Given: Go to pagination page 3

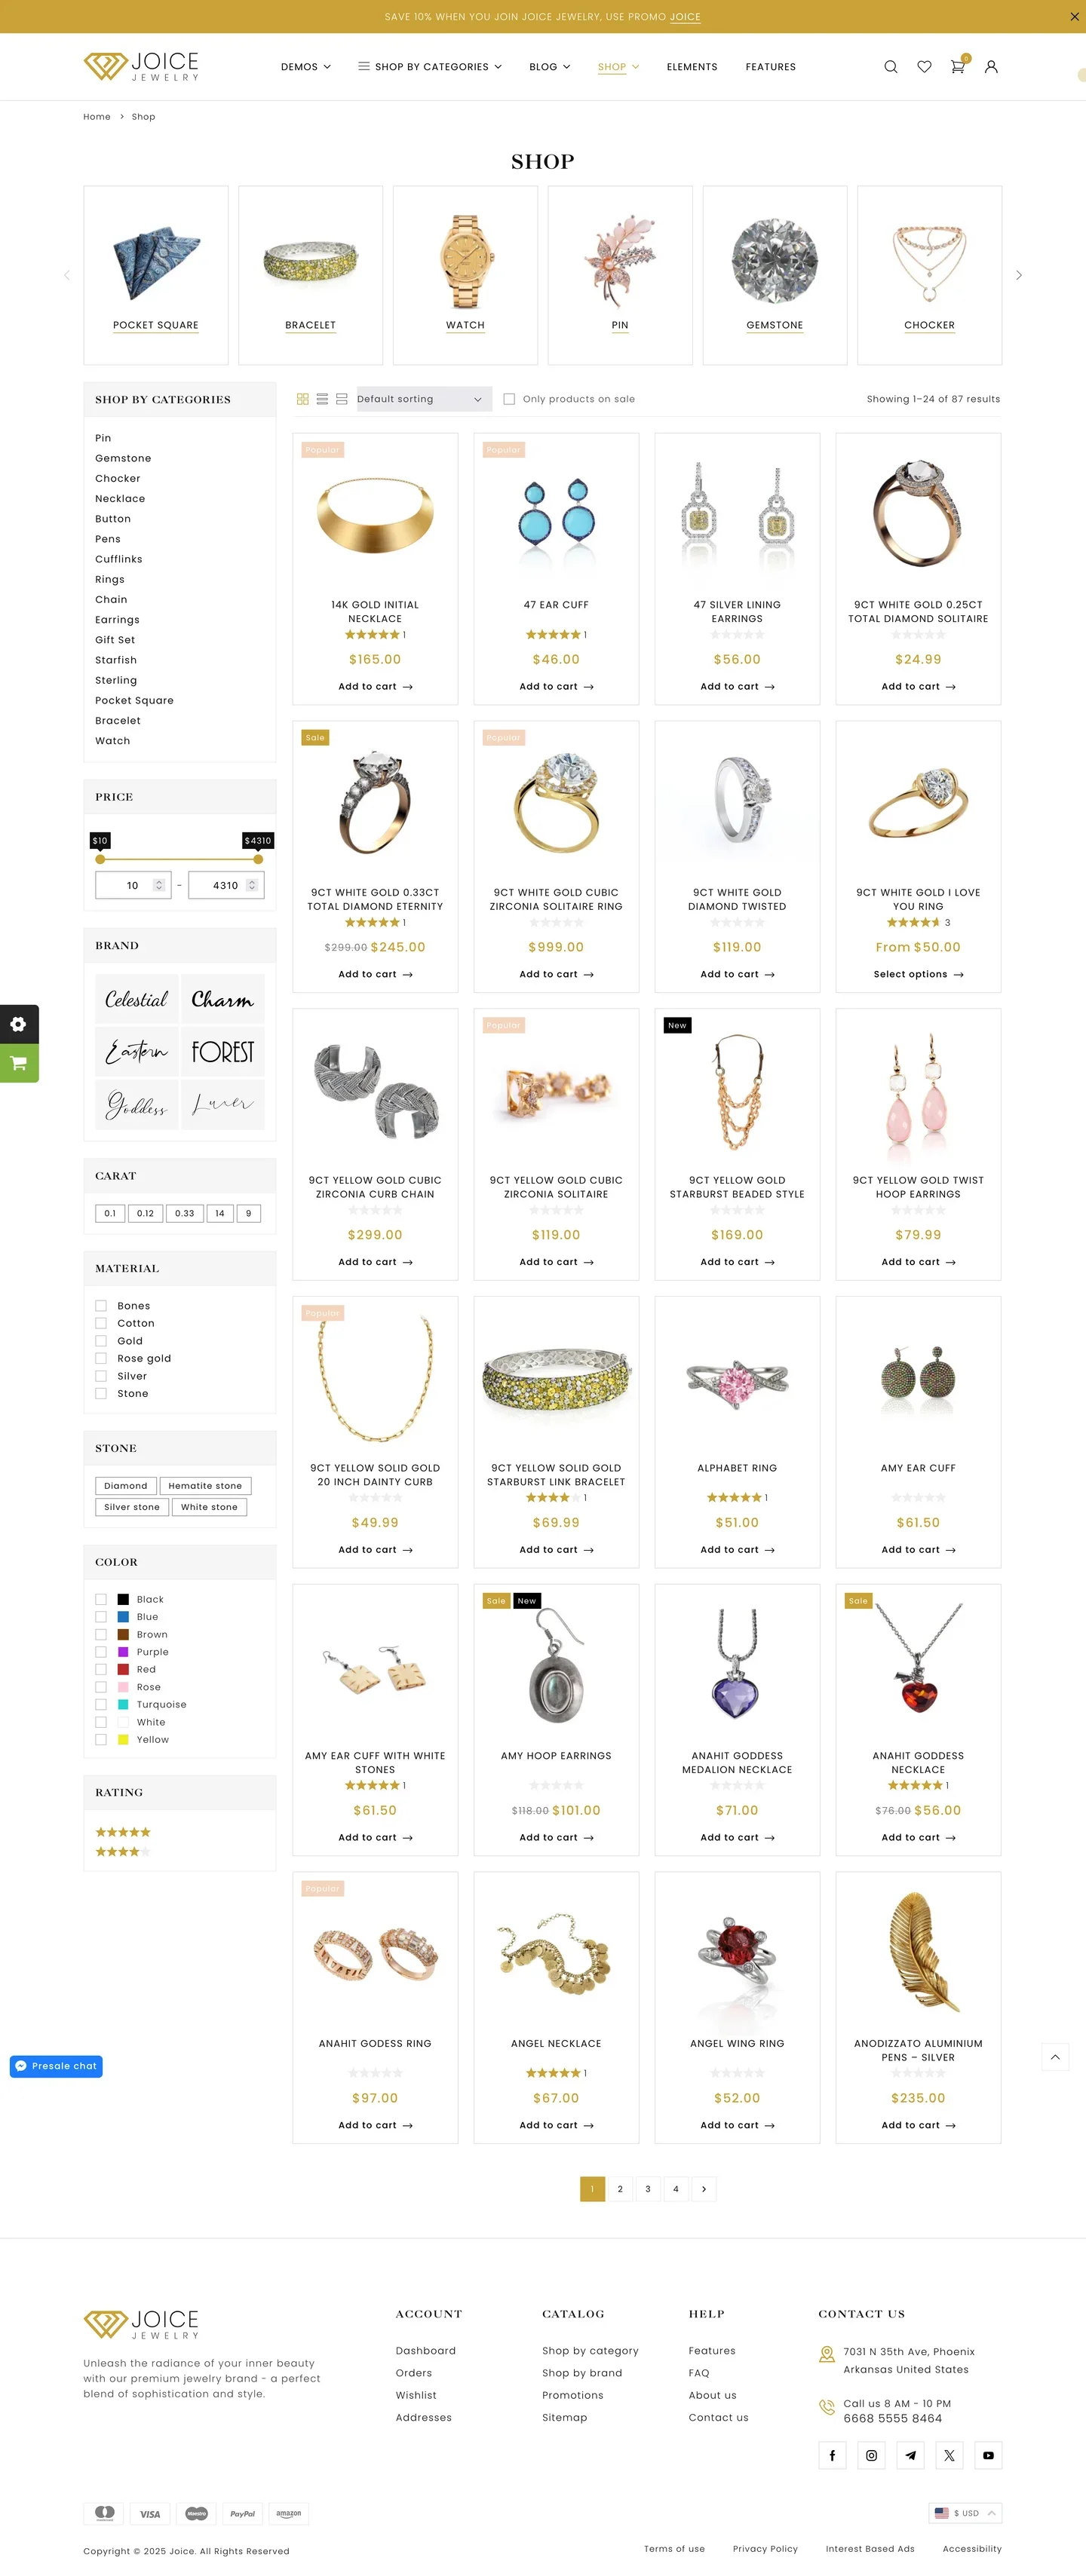Looking at the screenshot, I should point(648,2189).
